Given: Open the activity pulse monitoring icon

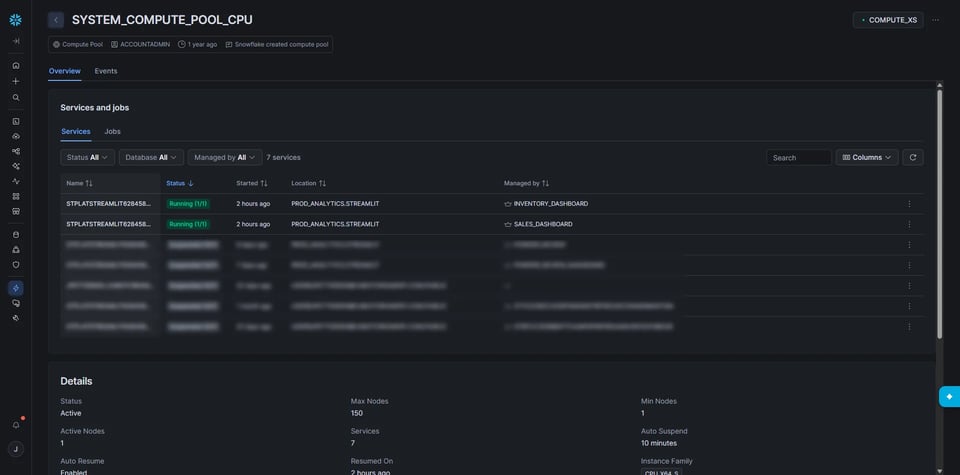Looking at the screenshot, I should 16,181.
